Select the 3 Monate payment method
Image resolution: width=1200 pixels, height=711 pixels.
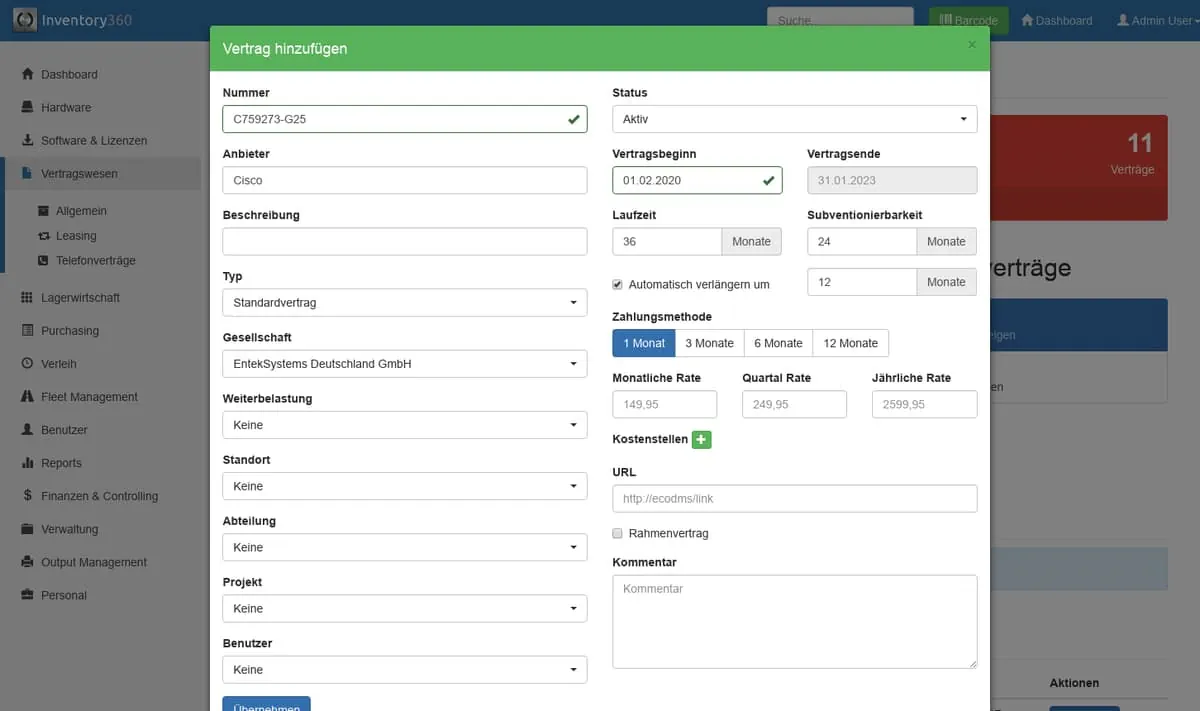[709, 343]
